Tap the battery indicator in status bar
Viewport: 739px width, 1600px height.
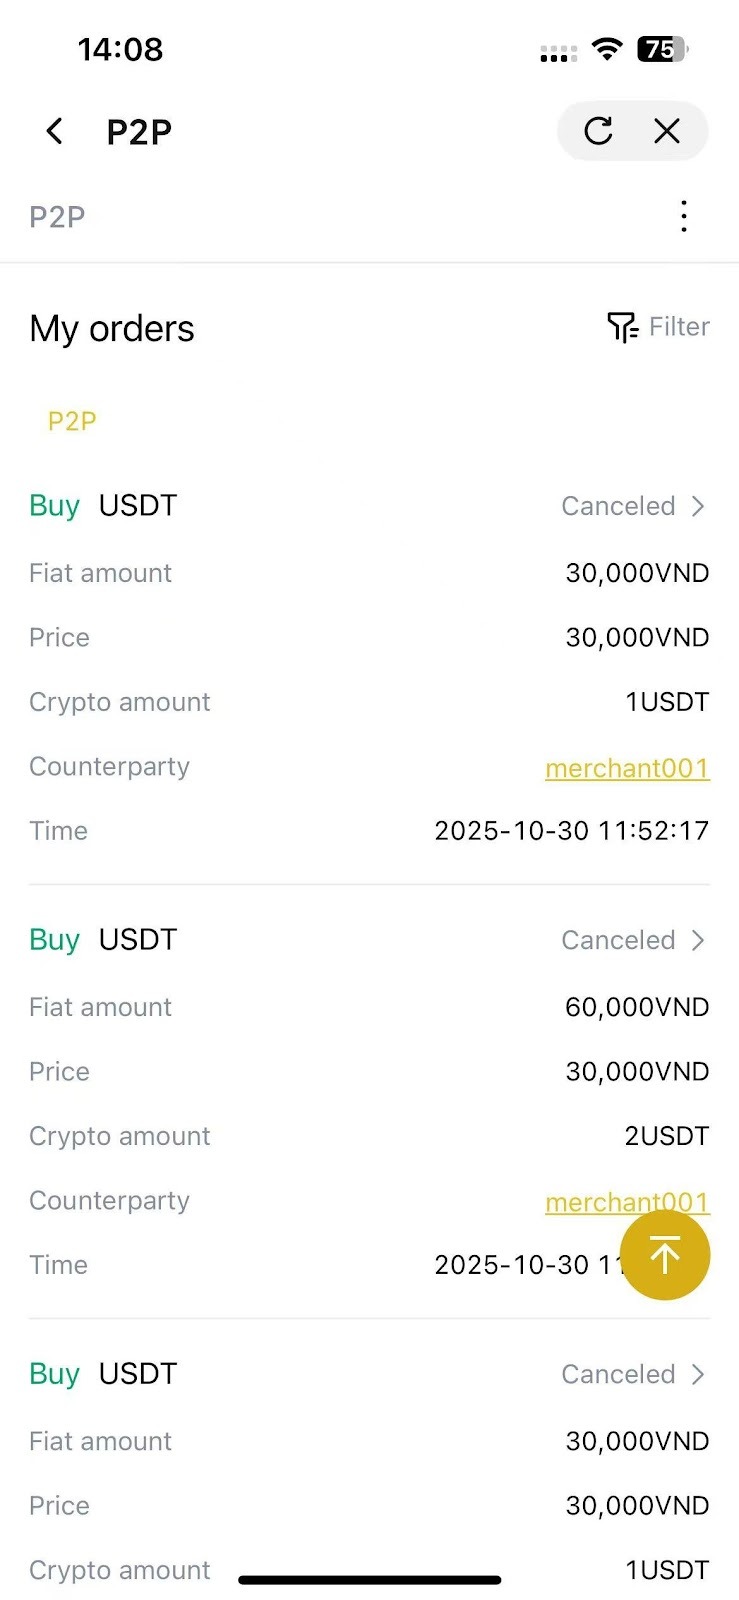tap(662, 49)
